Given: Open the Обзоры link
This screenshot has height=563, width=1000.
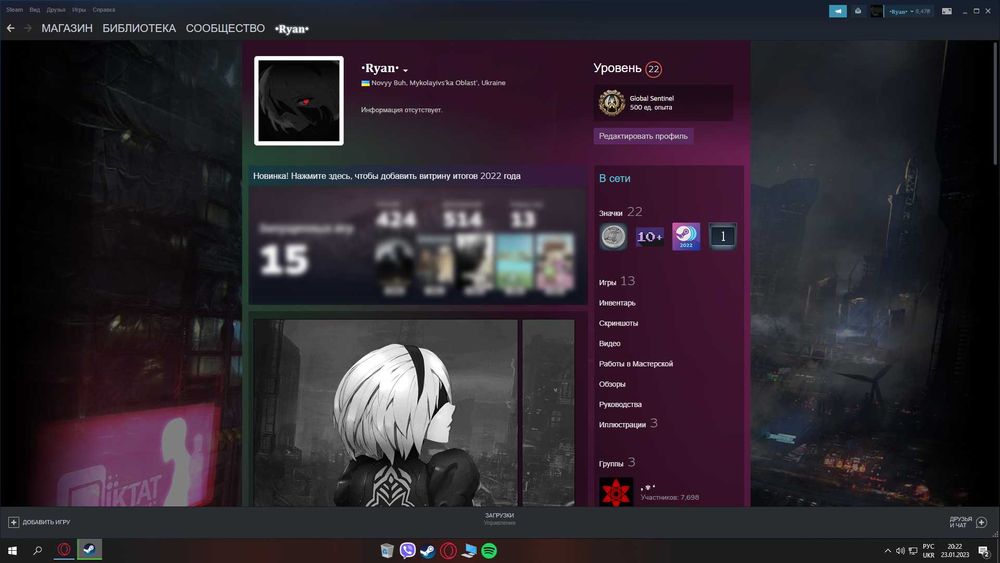Looking at the screenshot, I should [x=612, y=384].
